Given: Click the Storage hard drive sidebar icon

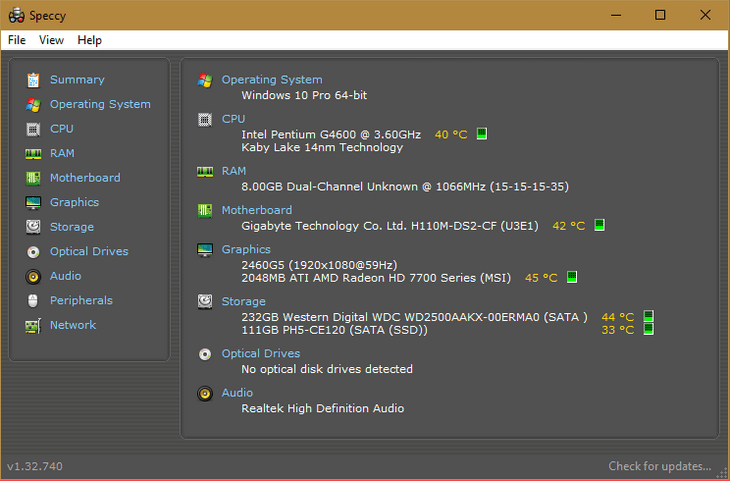Looking at the screenshot, I should (33, 227).
